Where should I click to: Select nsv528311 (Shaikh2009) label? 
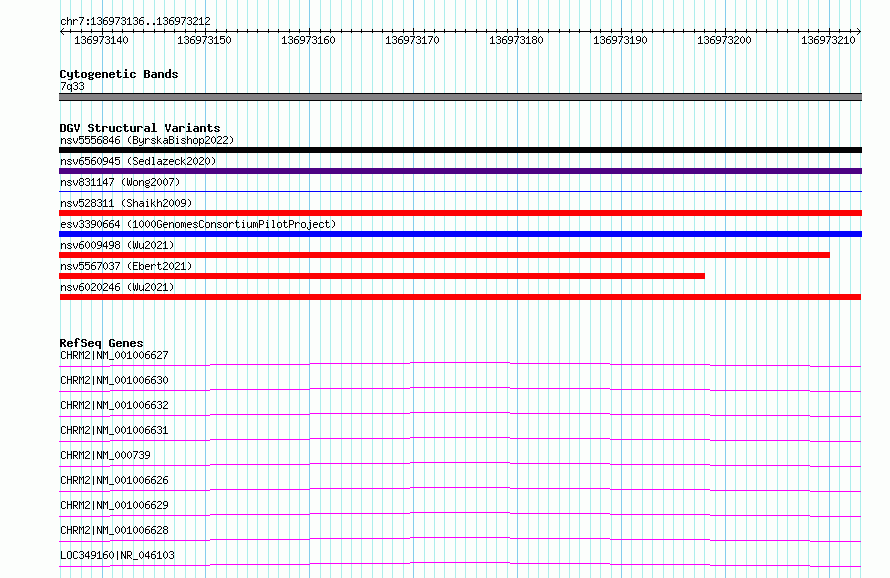(126, 203)
